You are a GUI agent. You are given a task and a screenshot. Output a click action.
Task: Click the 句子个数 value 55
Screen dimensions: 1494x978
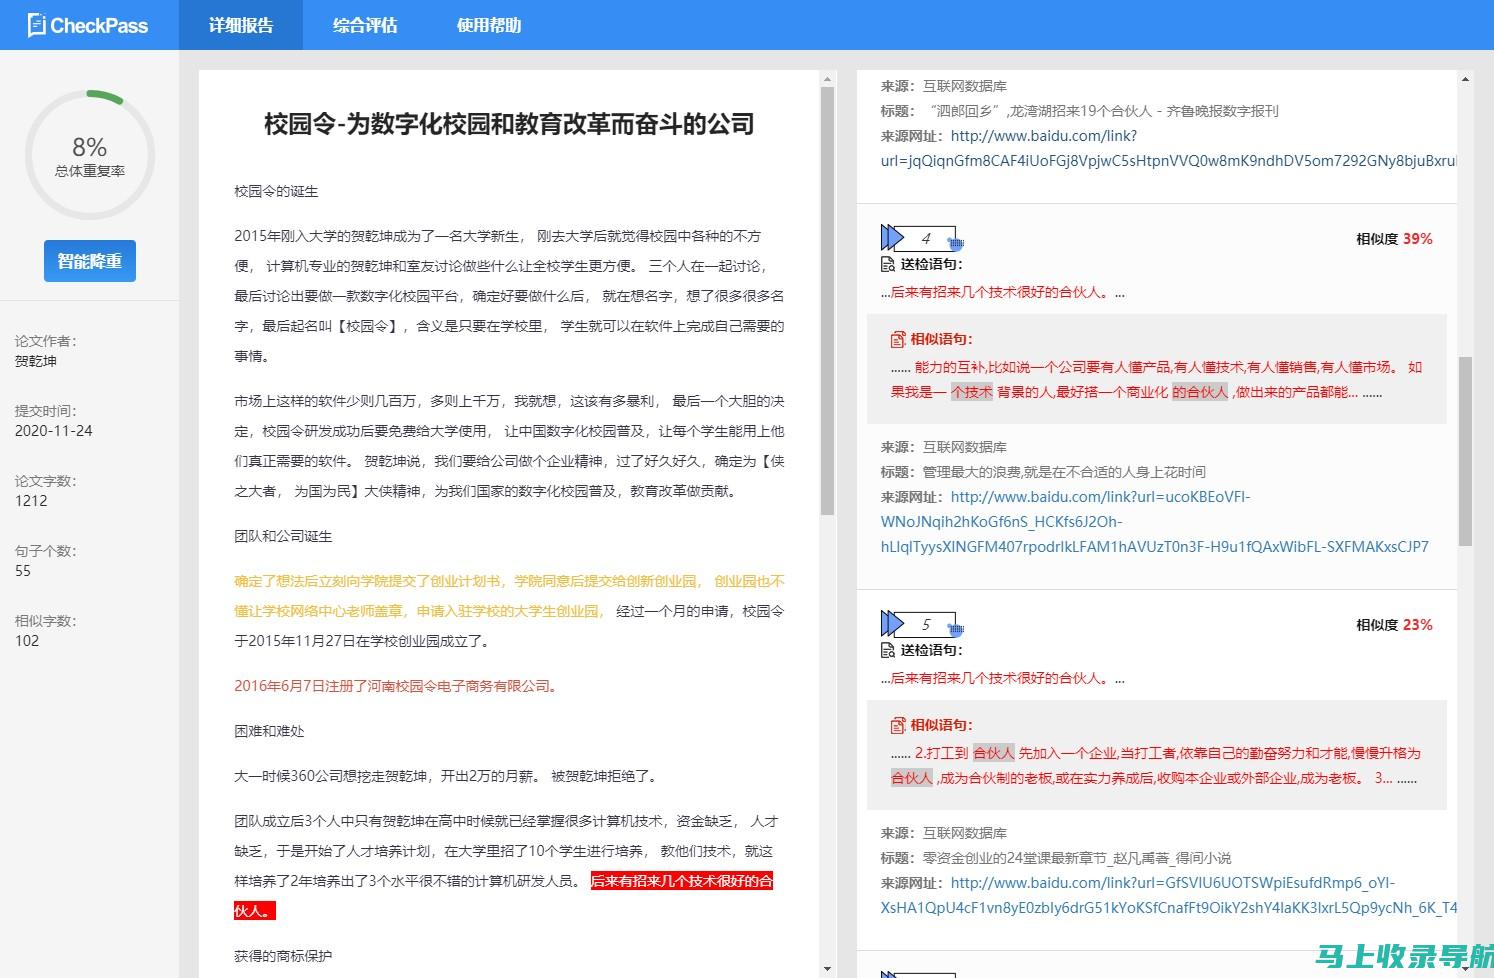pyautogui.click(x=23, y=571)
